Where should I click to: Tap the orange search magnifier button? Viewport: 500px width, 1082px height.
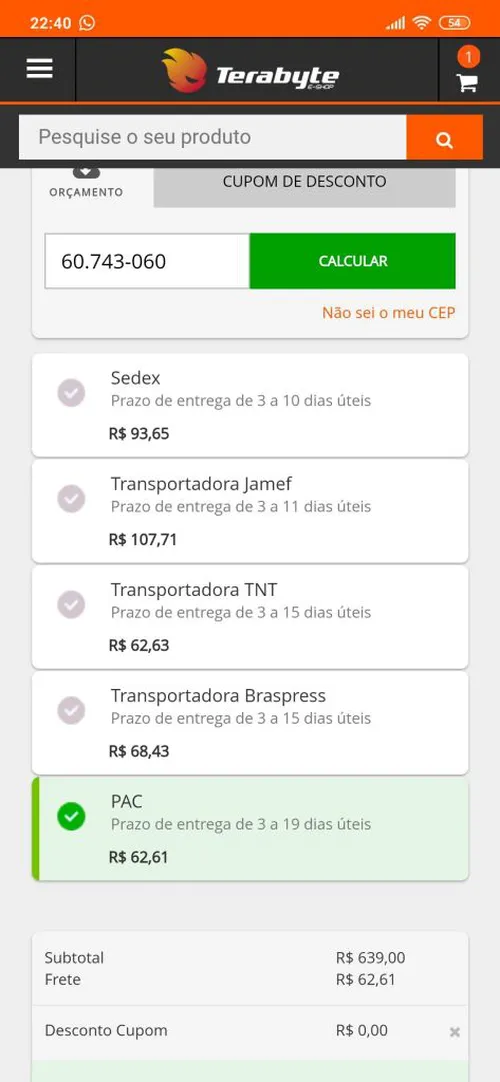click(444, 137)
